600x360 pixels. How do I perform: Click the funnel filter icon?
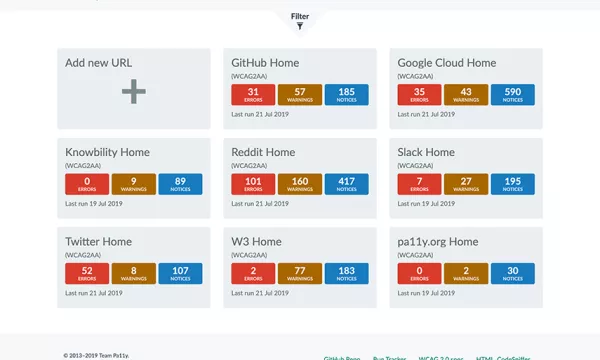(x=300, y=26)
